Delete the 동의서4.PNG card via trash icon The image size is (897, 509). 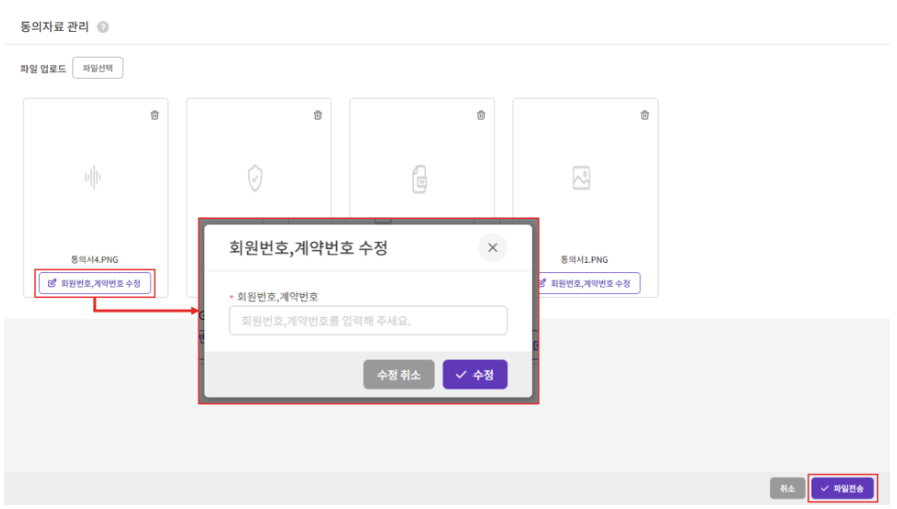(x=154, y=115)
